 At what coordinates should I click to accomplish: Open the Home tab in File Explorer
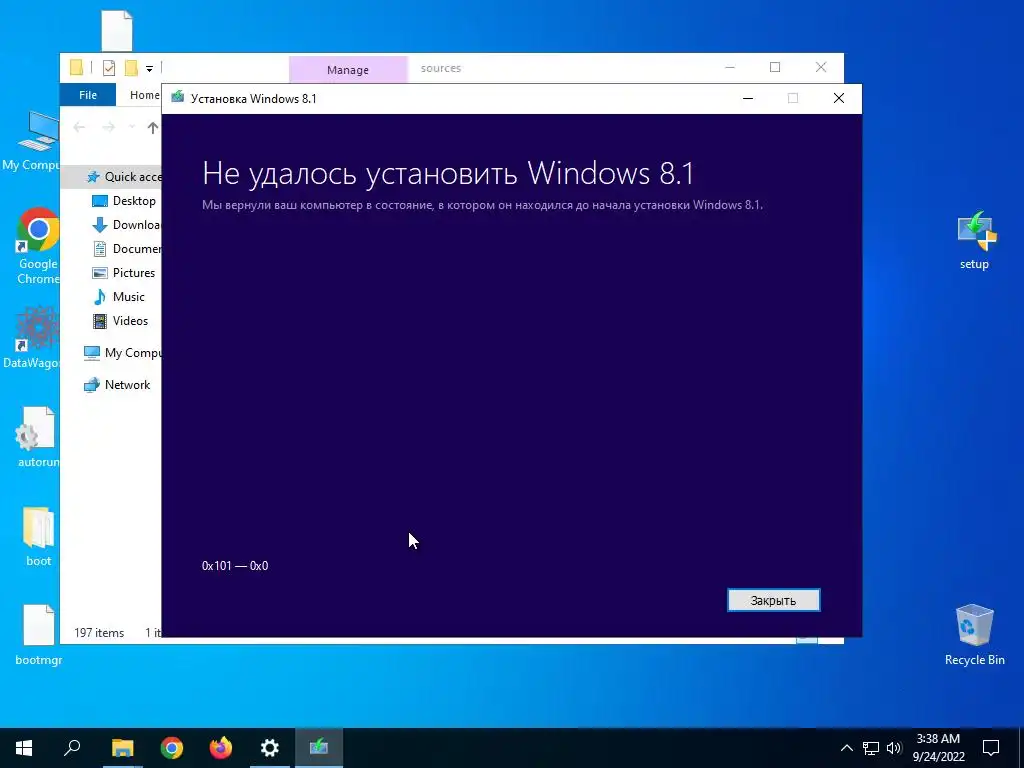tap(144, 95)
